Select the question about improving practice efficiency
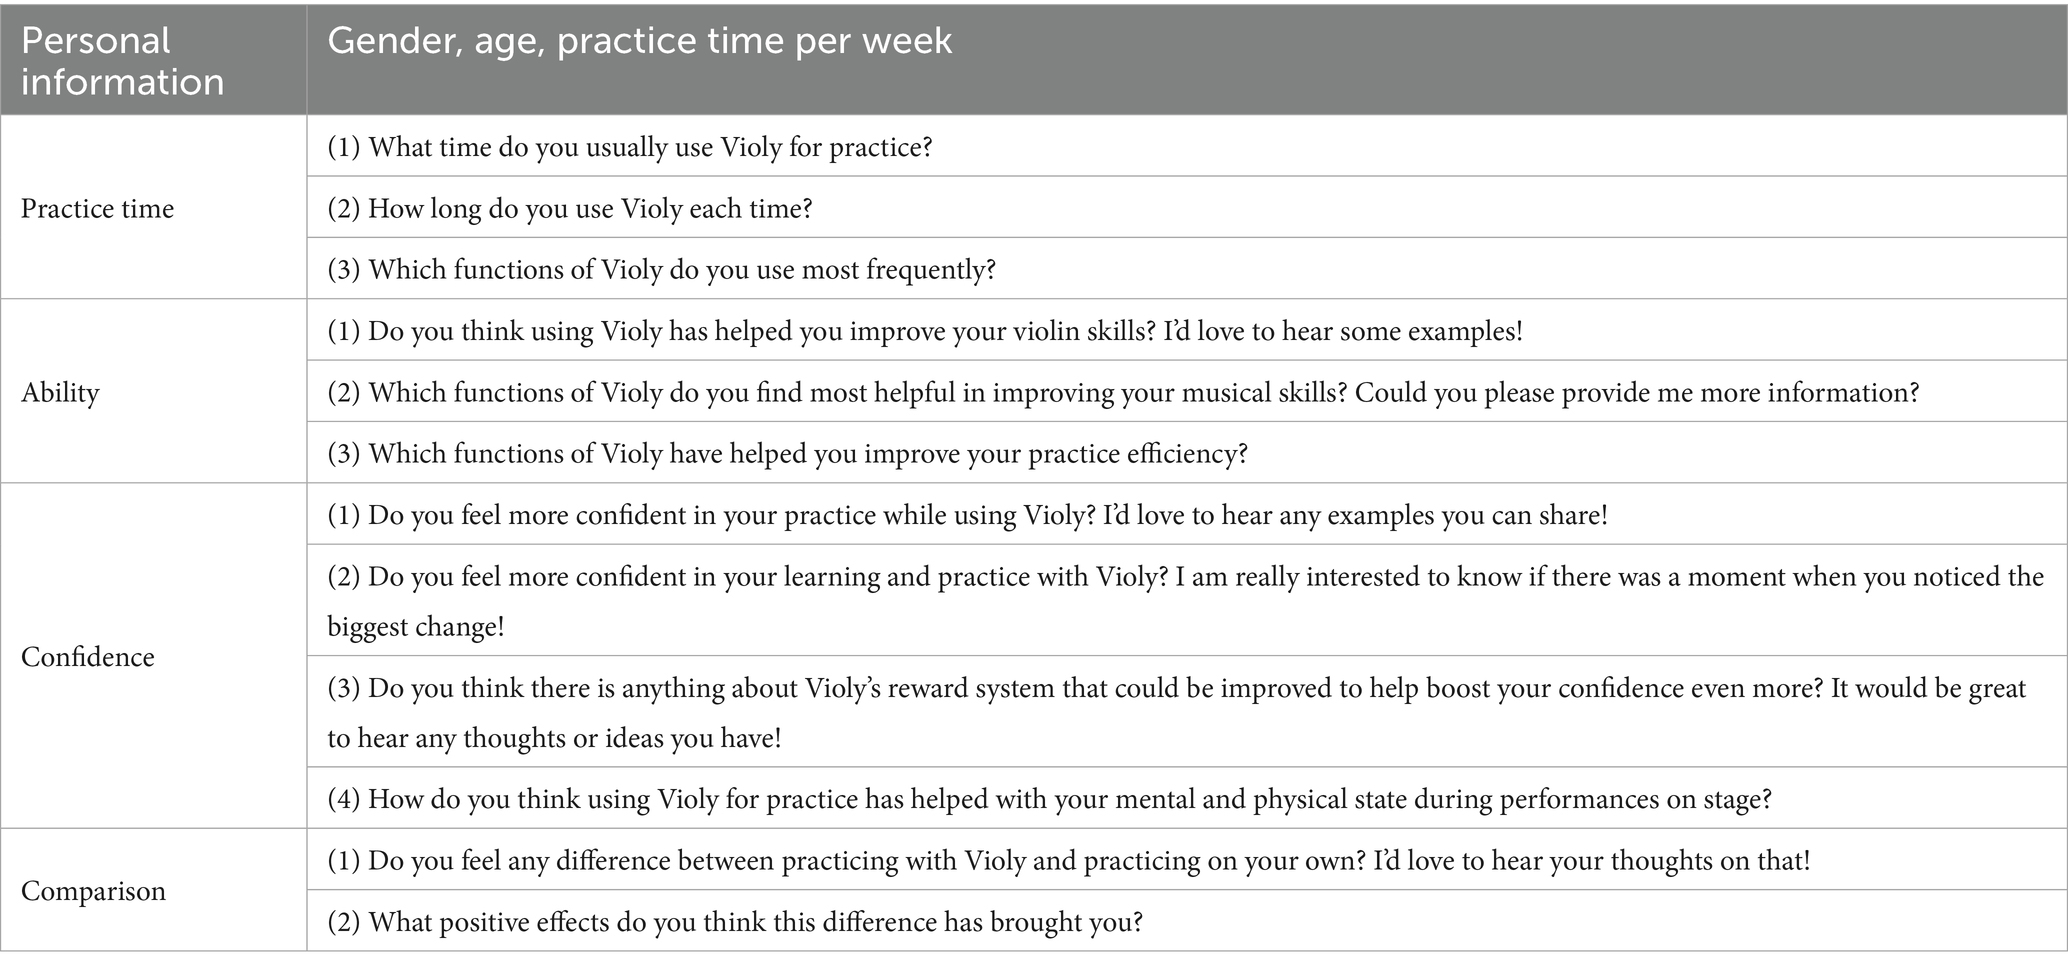This screenshot has width=2068, height=969. click(x=788, y=453)
